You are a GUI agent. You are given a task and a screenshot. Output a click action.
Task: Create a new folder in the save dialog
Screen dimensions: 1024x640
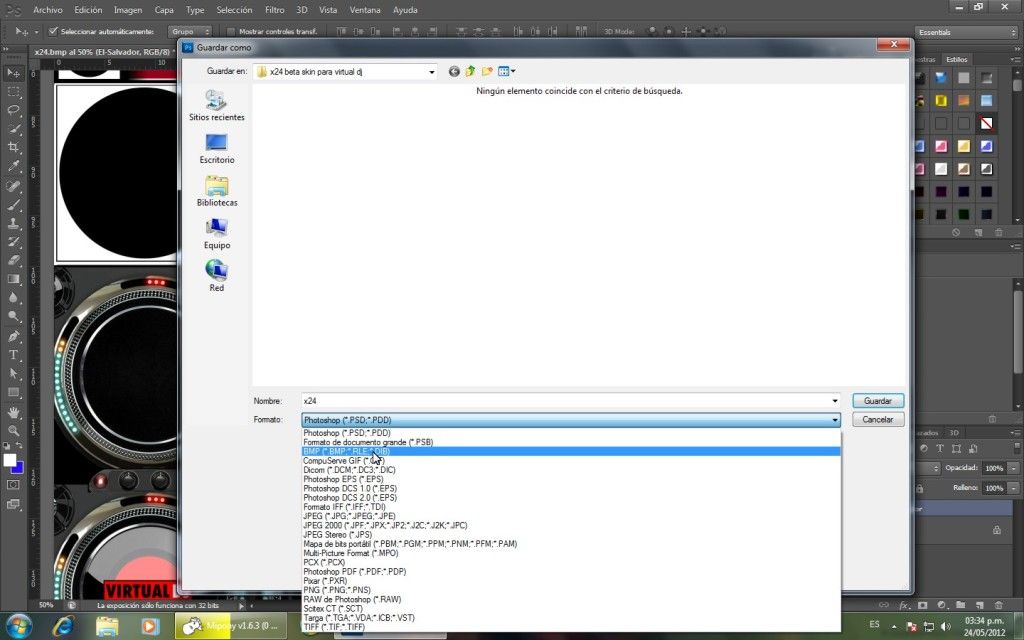487,71
